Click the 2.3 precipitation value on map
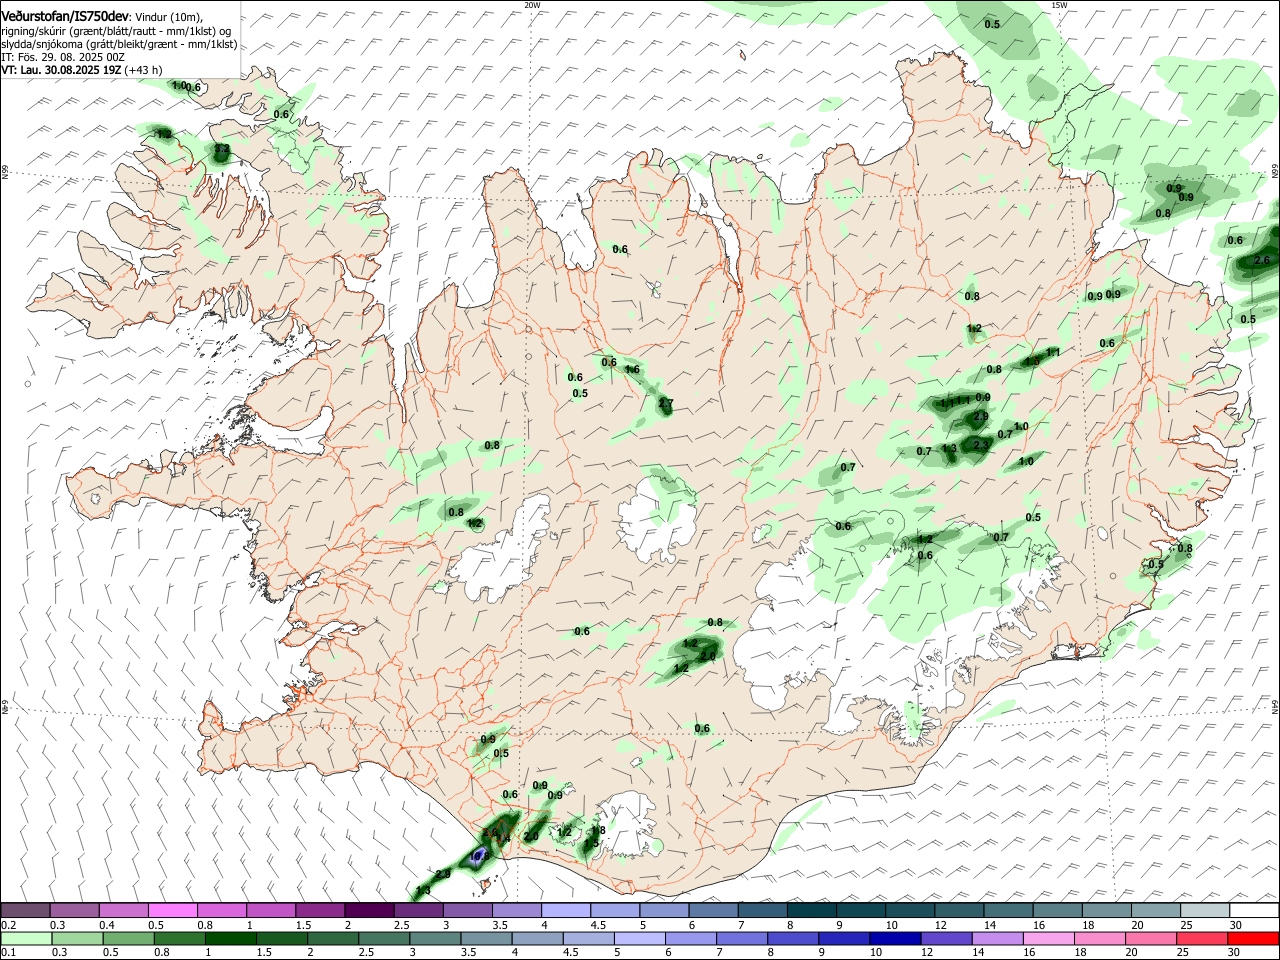Image resolution: width=1280 pixels, height=960 pixels. 981,444
